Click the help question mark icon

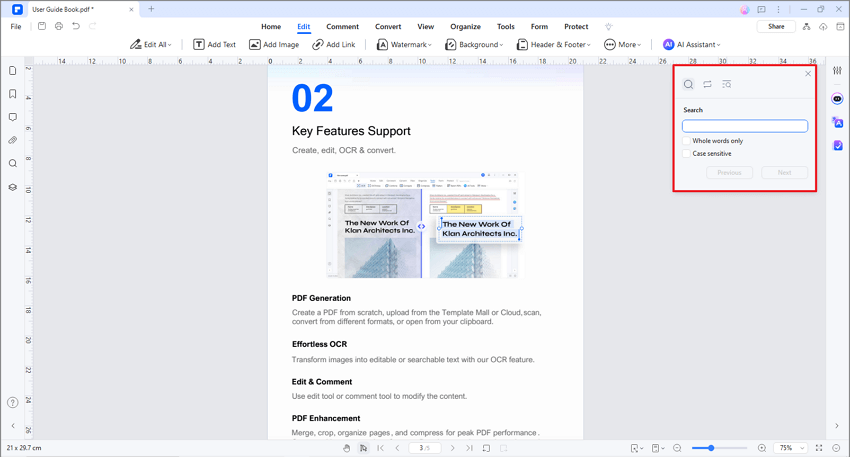(x=12, y=402)
